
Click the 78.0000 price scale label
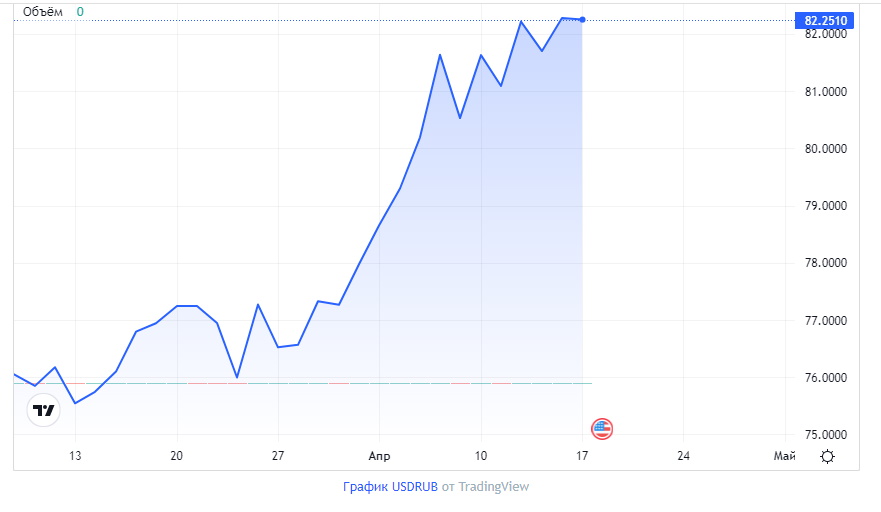pyautogui.click(x=825, y=263)
